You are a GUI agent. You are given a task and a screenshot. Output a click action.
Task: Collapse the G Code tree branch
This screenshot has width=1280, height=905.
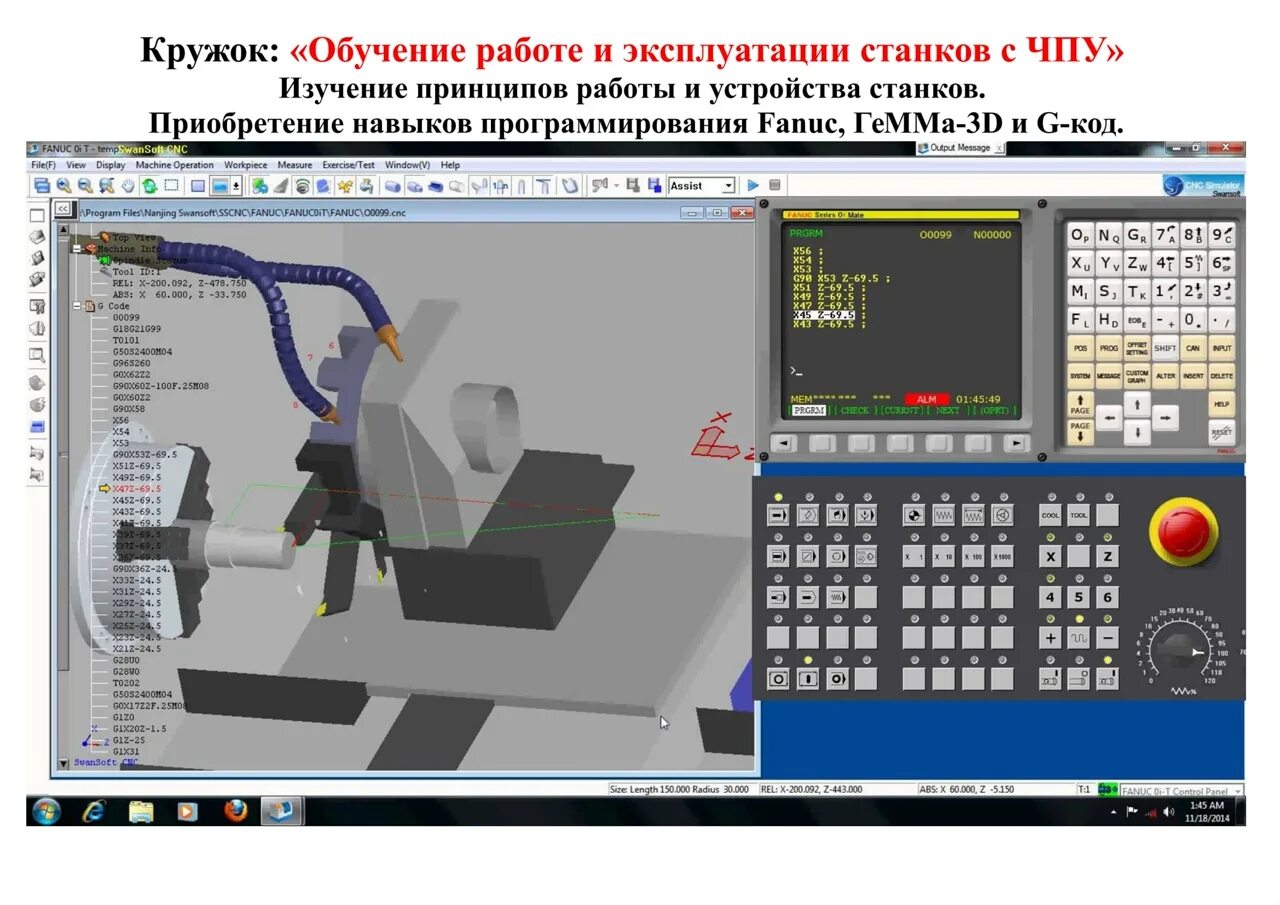point(77,305)
